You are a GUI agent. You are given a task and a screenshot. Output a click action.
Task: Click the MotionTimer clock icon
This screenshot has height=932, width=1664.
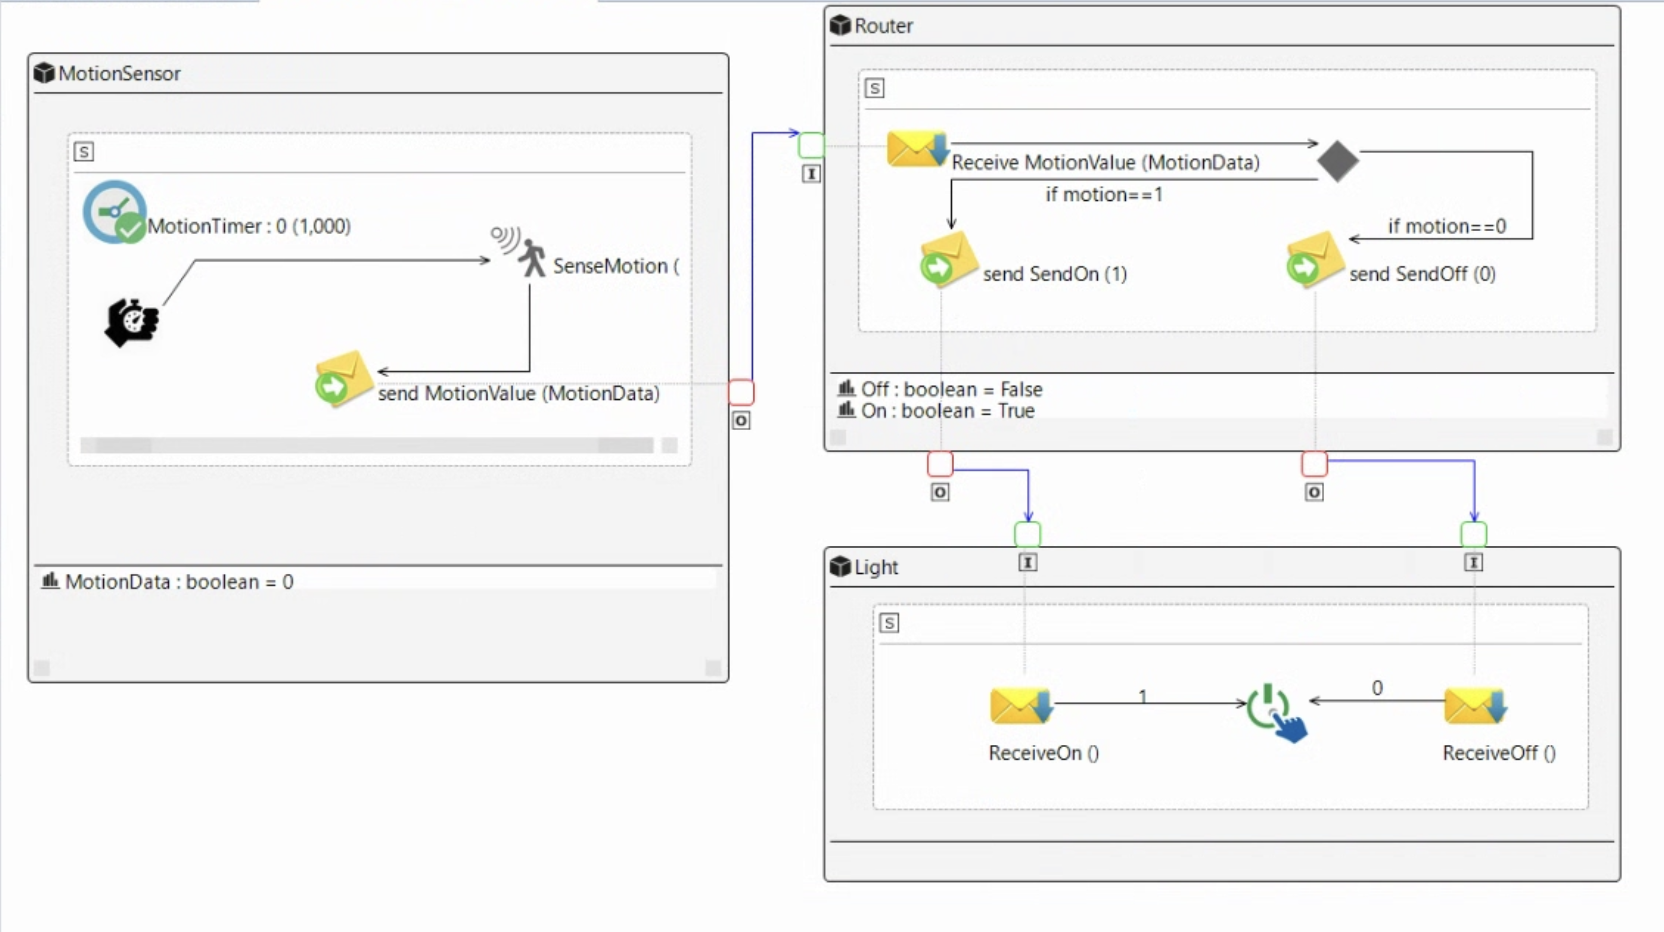[115, 212]
